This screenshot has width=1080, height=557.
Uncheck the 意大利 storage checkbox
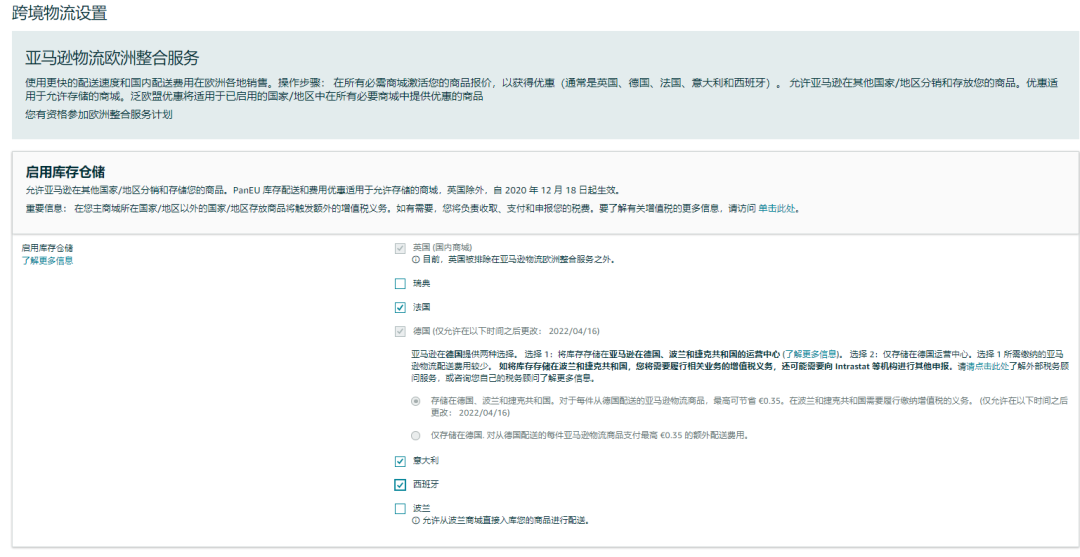click(400, 461)
